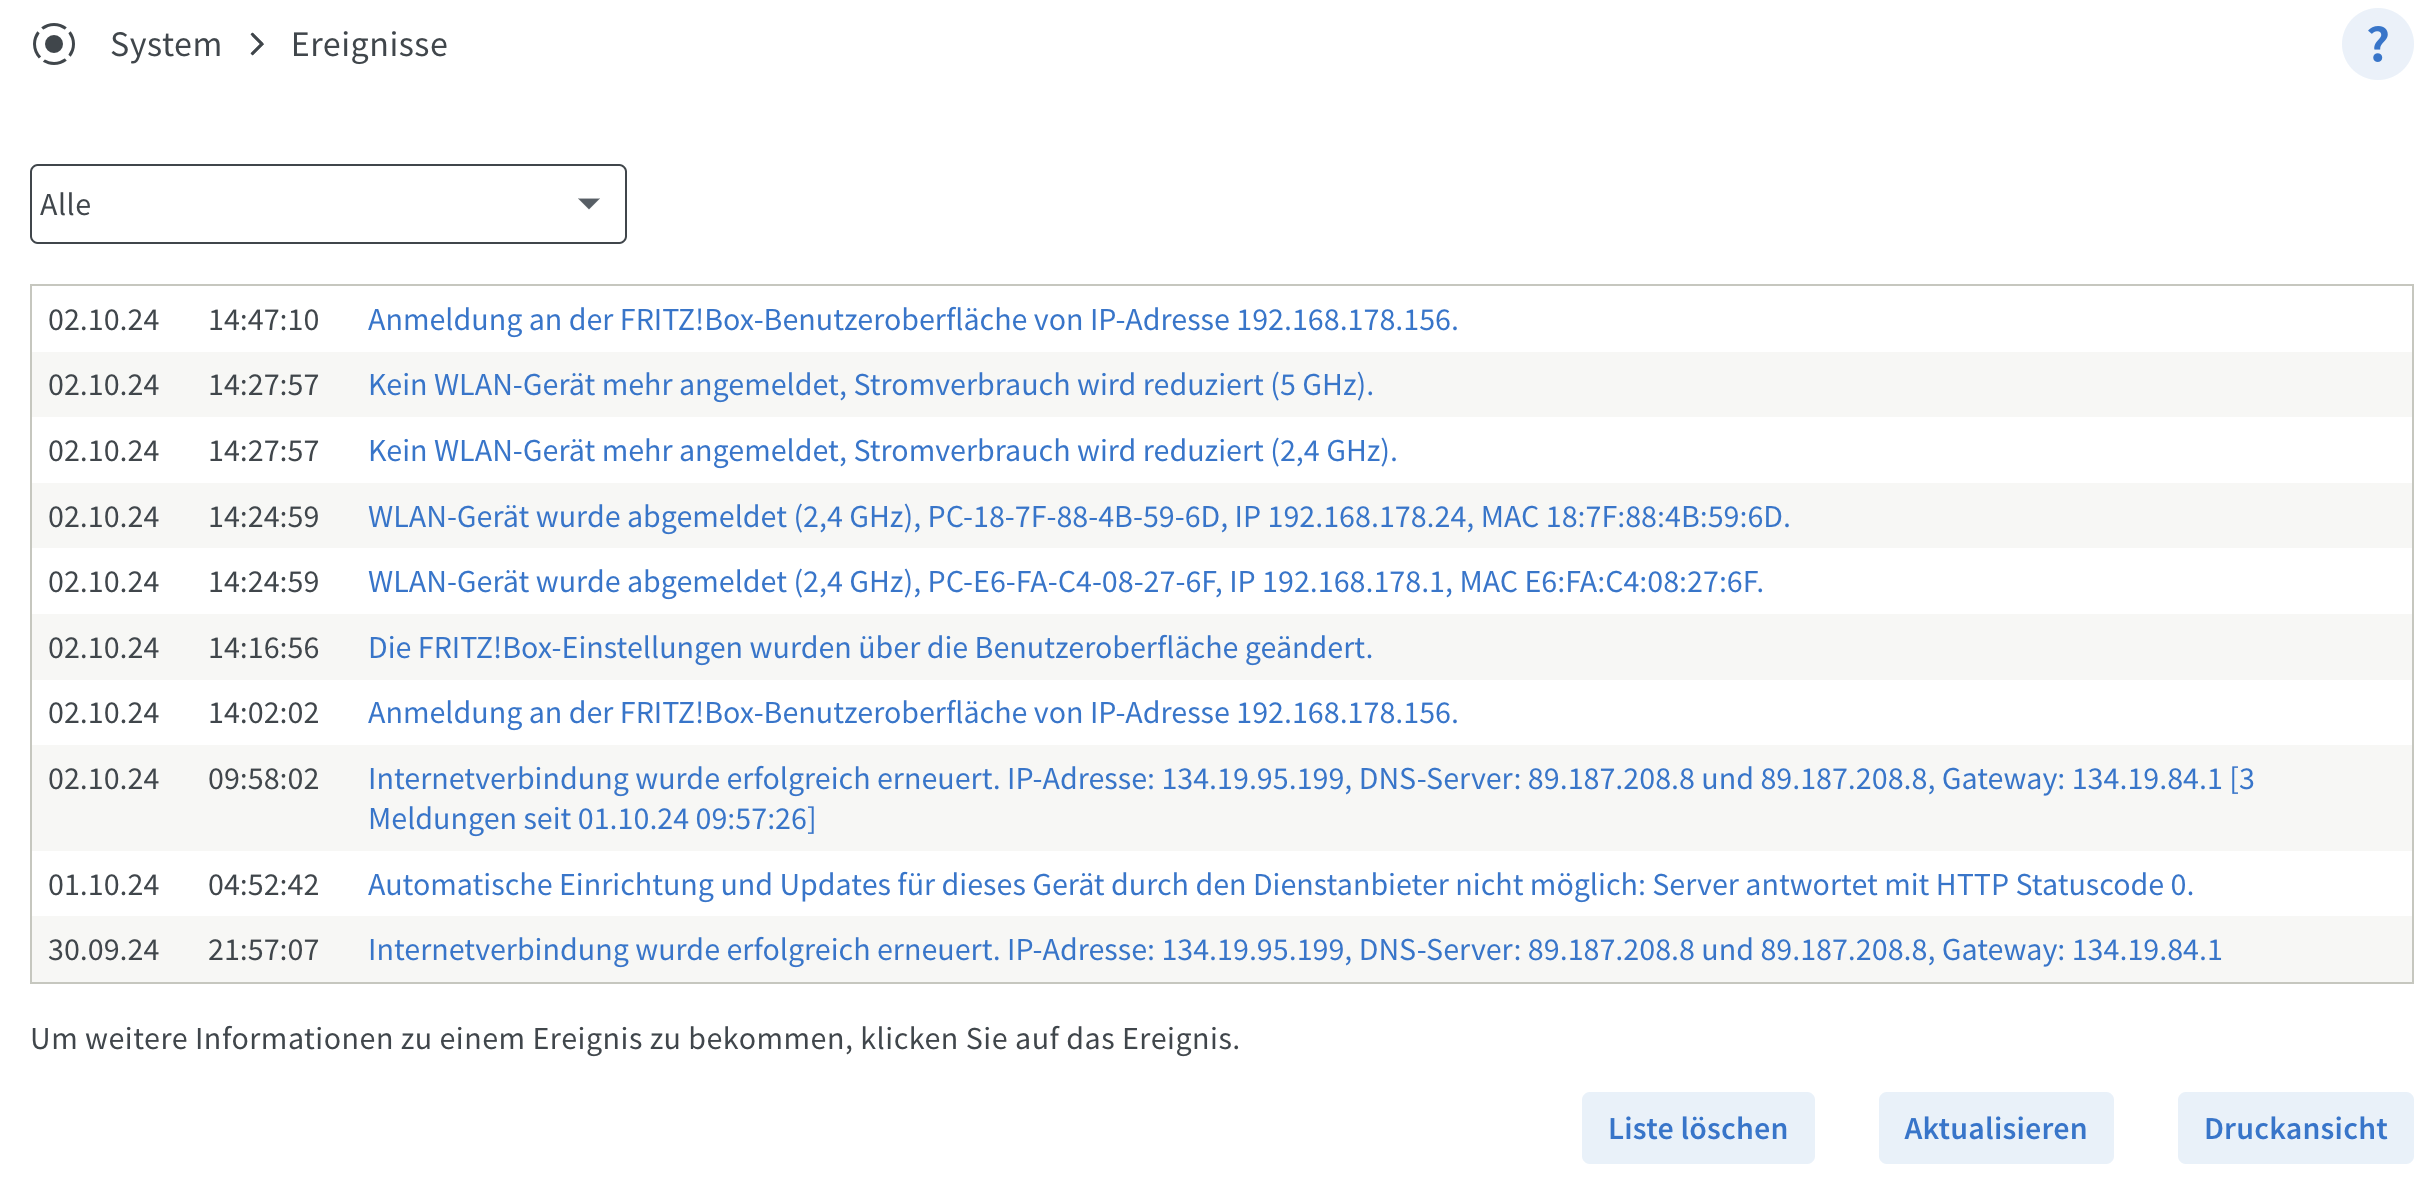Viewport: 2426px width, 1178px height.
Task: Click the breadcrumb chevron after System
Action: coord(257,44)
